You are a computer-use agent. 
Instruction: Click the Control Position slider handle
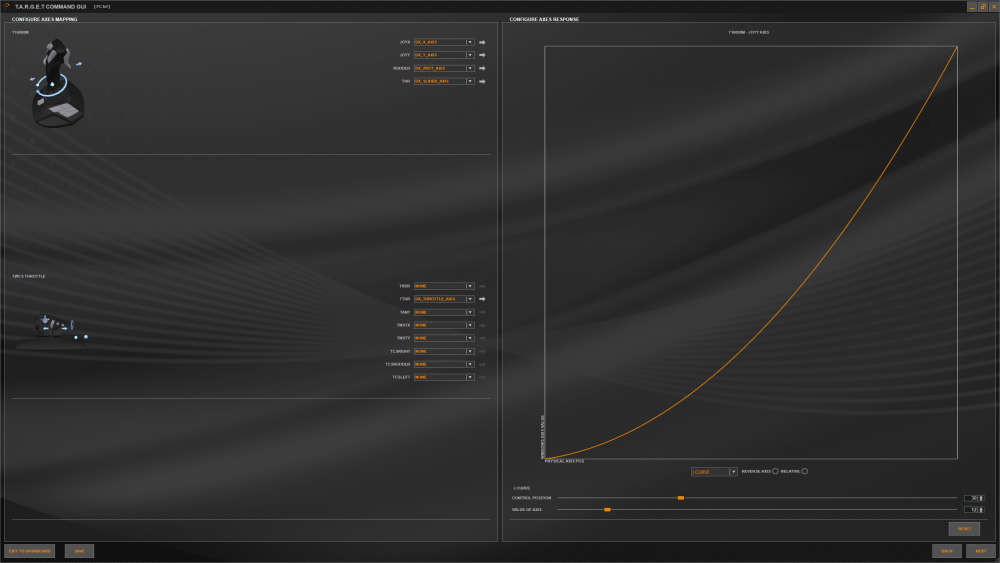[x=680, y=498]
